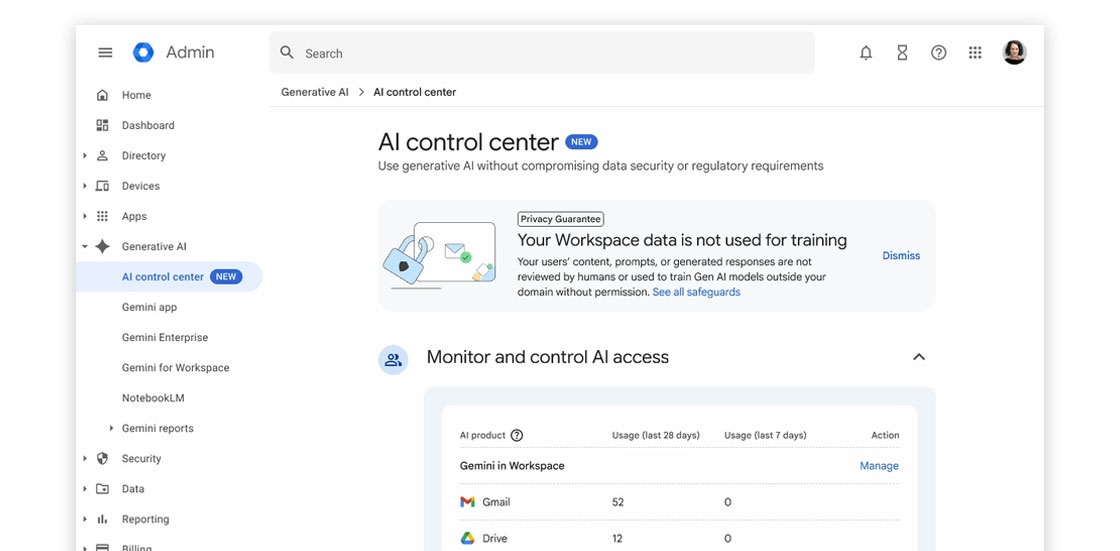Image resolution: width=1120 pixels, height=551 pixels.
Task: Expand the Directory tree item arrow
Action: [x=84, y=155]
